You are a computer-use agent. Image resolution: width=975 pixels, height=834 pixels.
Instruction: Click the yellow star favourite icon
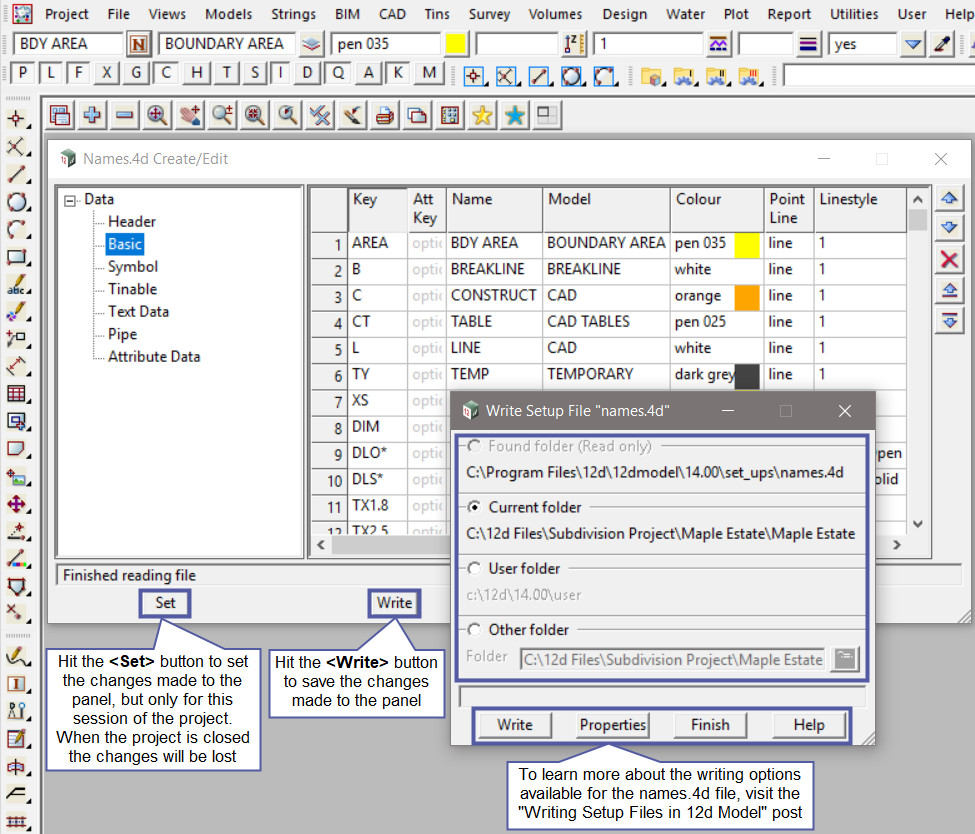pos(482,116)
